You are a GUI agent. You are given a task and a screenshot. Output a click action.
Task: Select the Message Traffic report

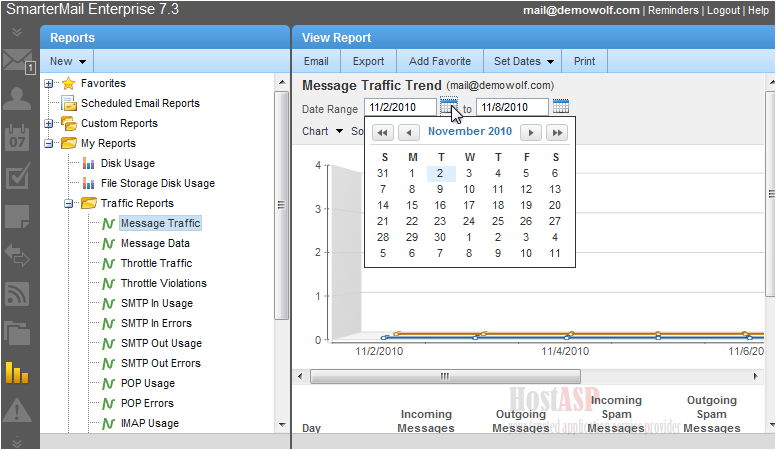click(x=160, y=223)
